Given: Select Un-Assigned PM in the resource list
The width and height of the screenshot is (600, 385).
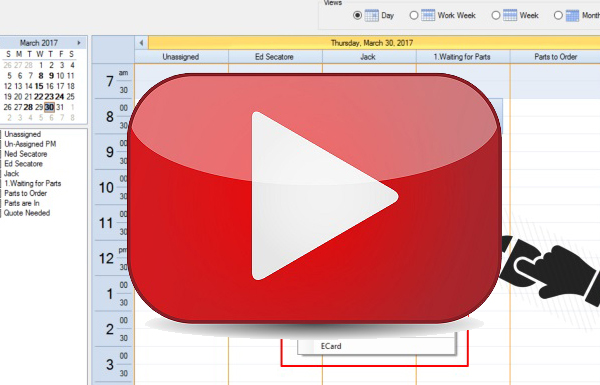Looking at the screenshot, I should tap(30, 144).
